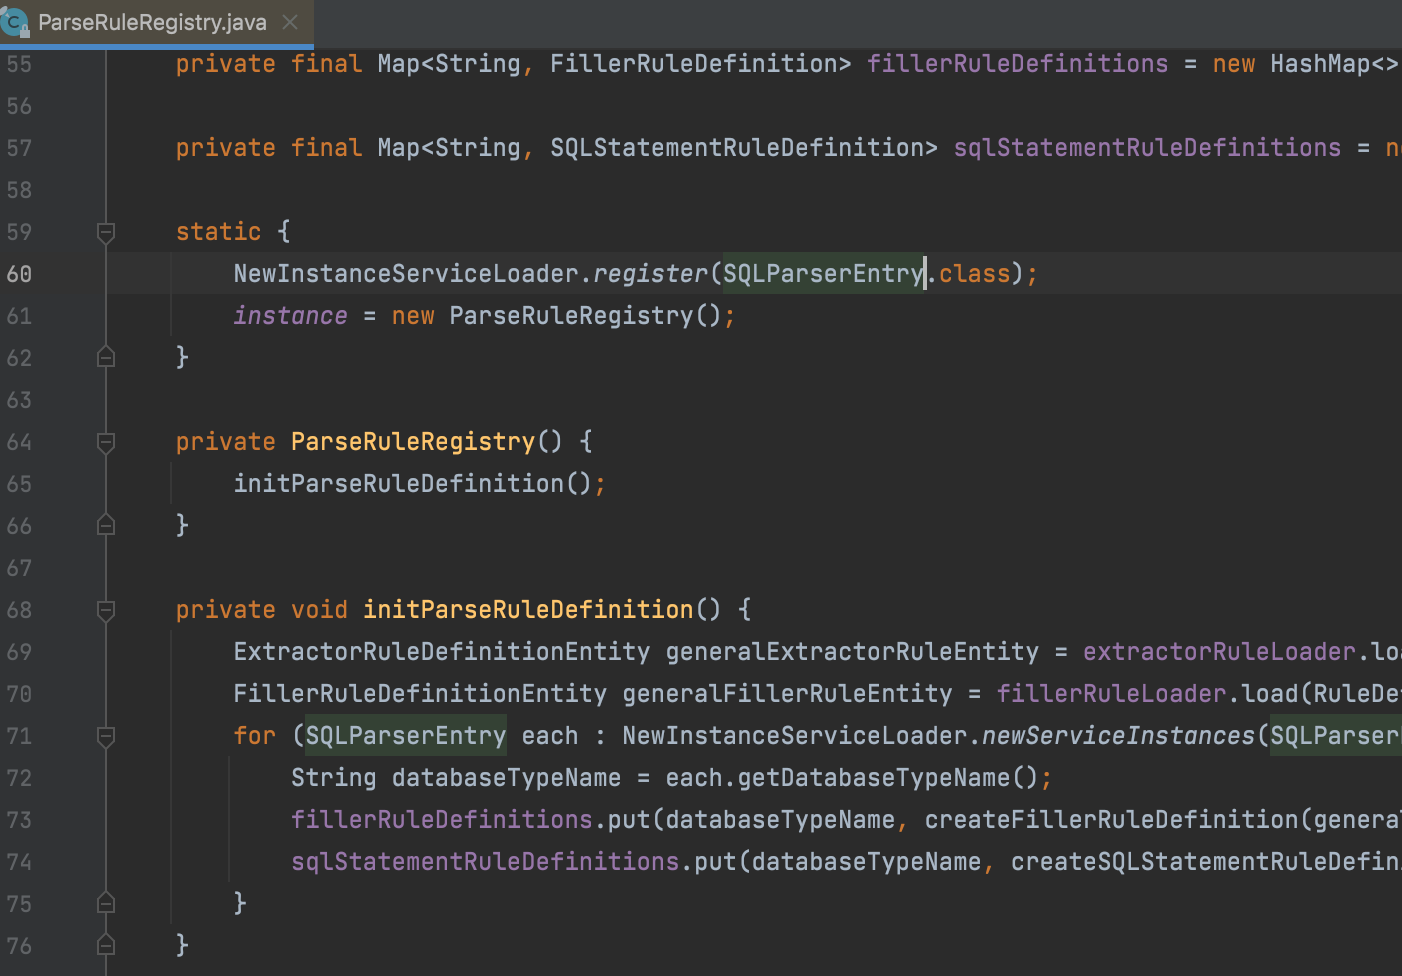Click SQLStatementRuleDefinition type on line 57
1402x976 pixels.
tap(737, 148)
